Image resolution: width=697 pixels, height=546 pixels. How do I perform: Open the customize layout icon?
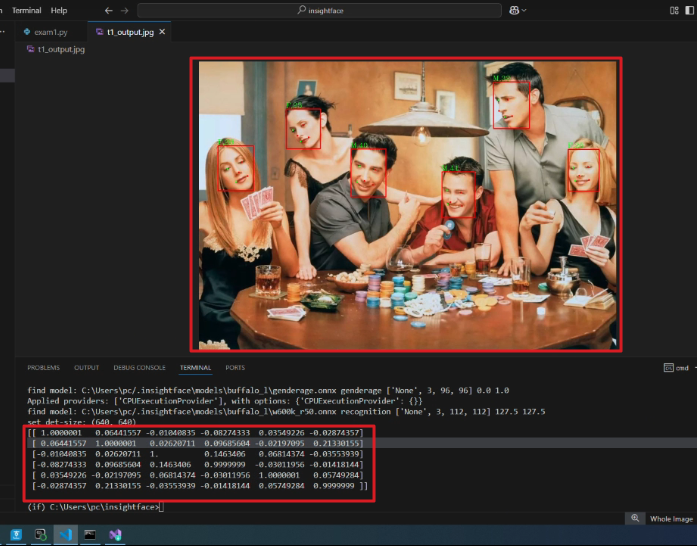(x=674, y=10)
